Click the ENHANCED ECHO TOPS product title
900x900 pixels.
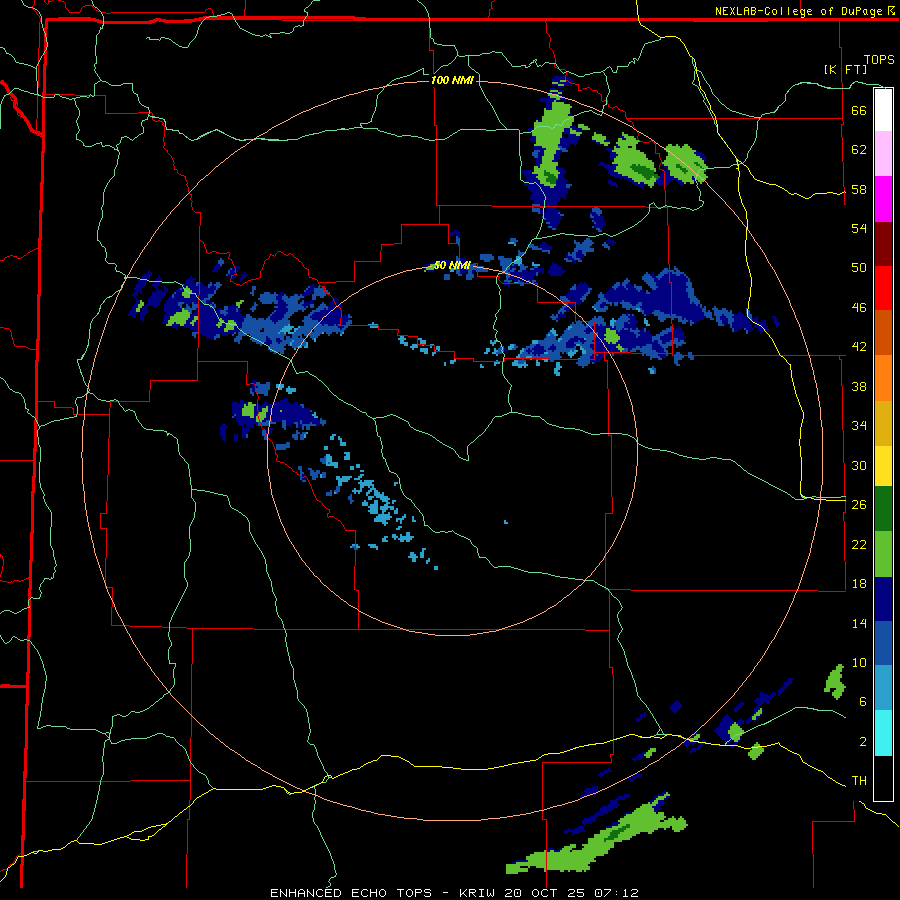[x=351, y=893]
